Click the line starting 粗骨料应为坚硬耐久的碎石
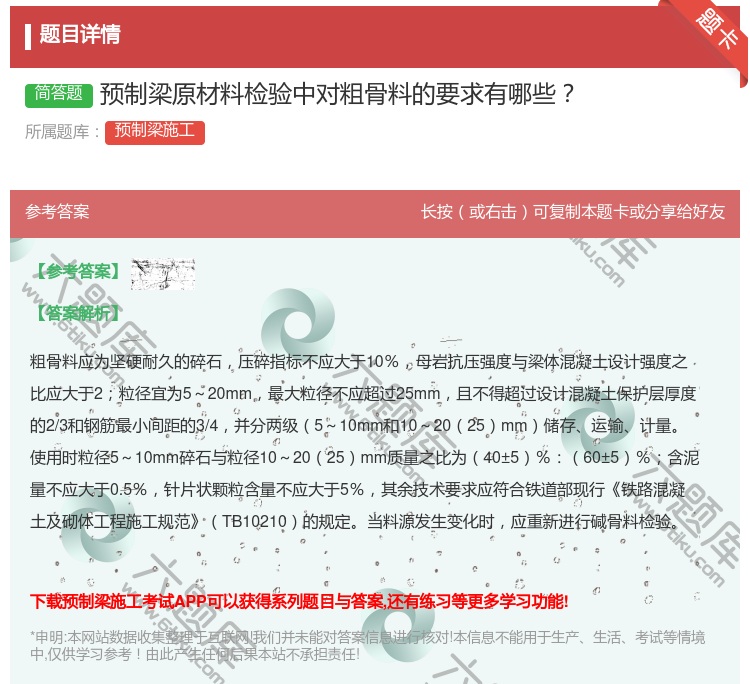Viewport: 750px width, 684px height. (x=359, y=362)
